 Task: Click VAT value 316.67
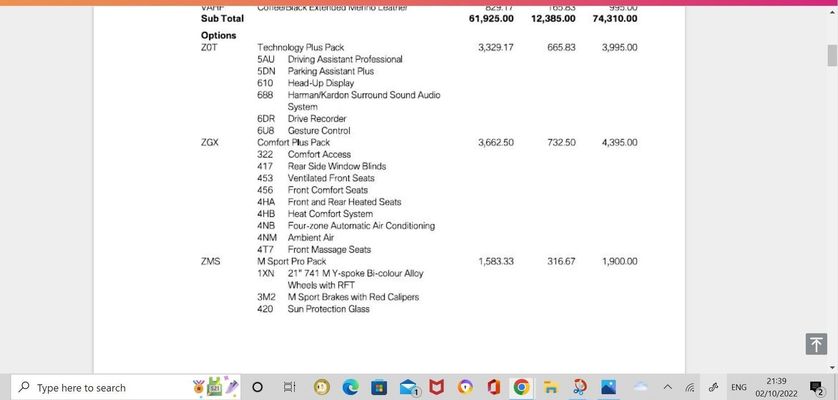click(x=562, y=261)
